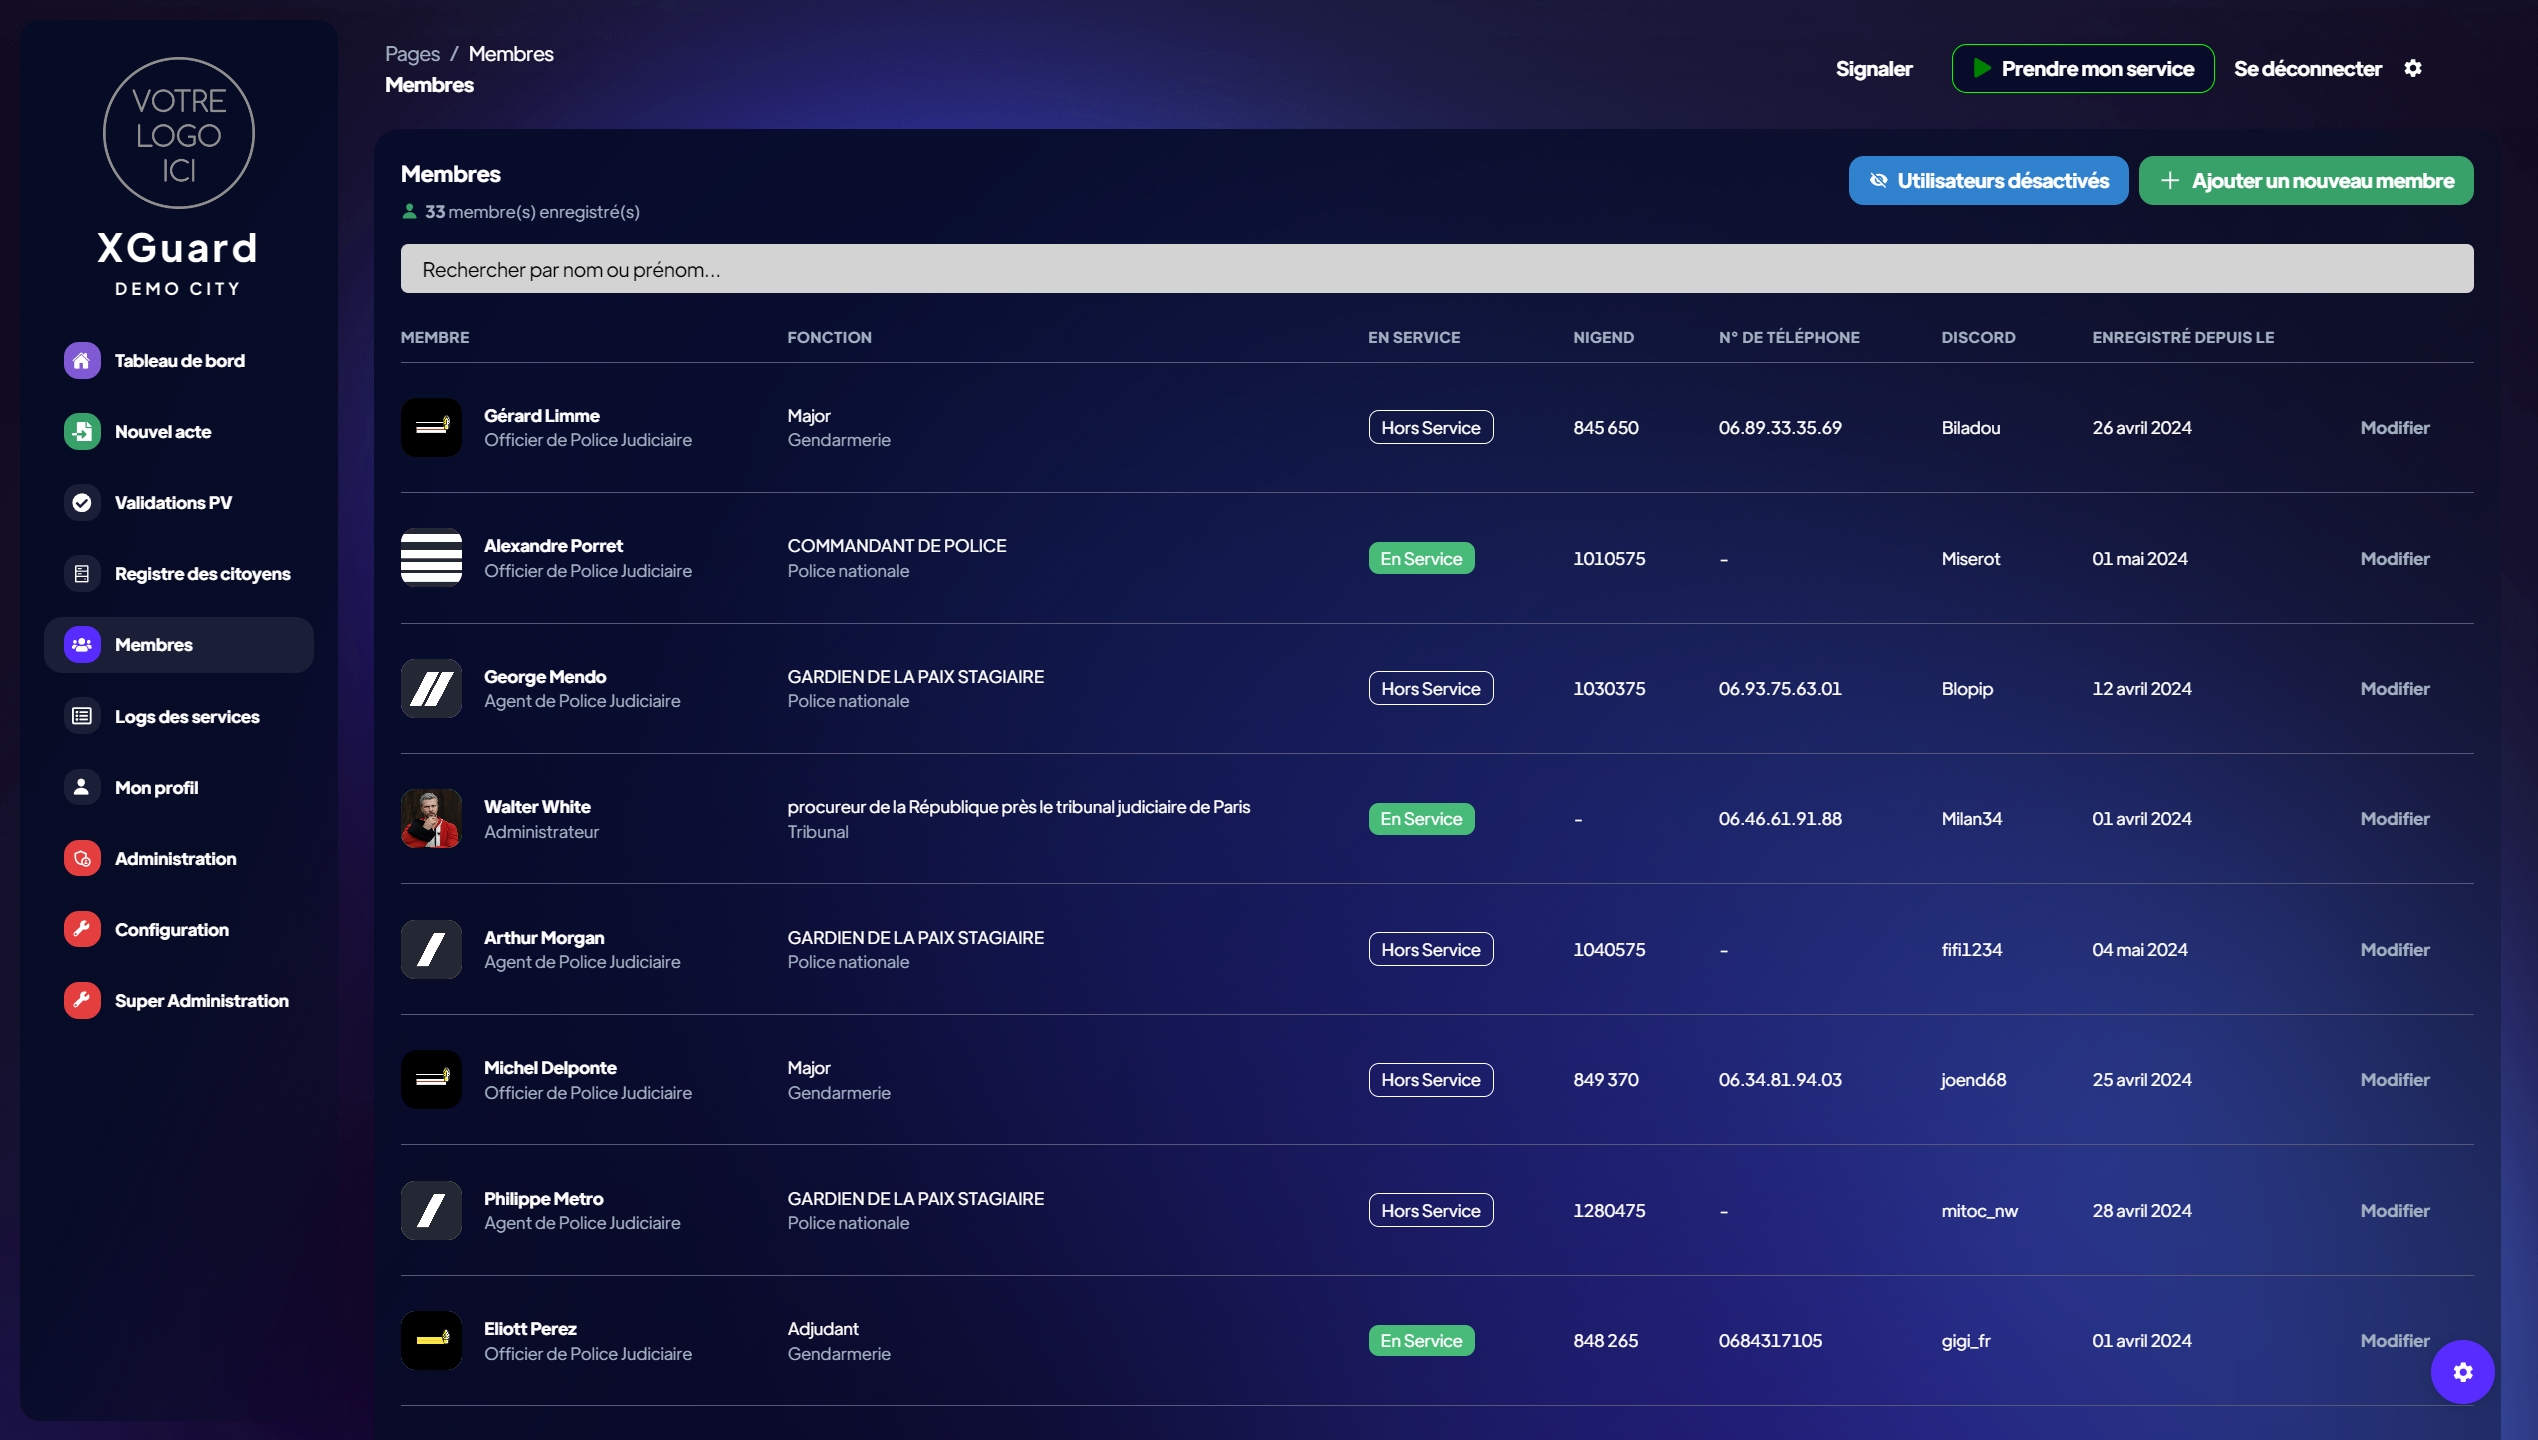Click Walter White's avatar thumbnail

[x=431, y=819]
